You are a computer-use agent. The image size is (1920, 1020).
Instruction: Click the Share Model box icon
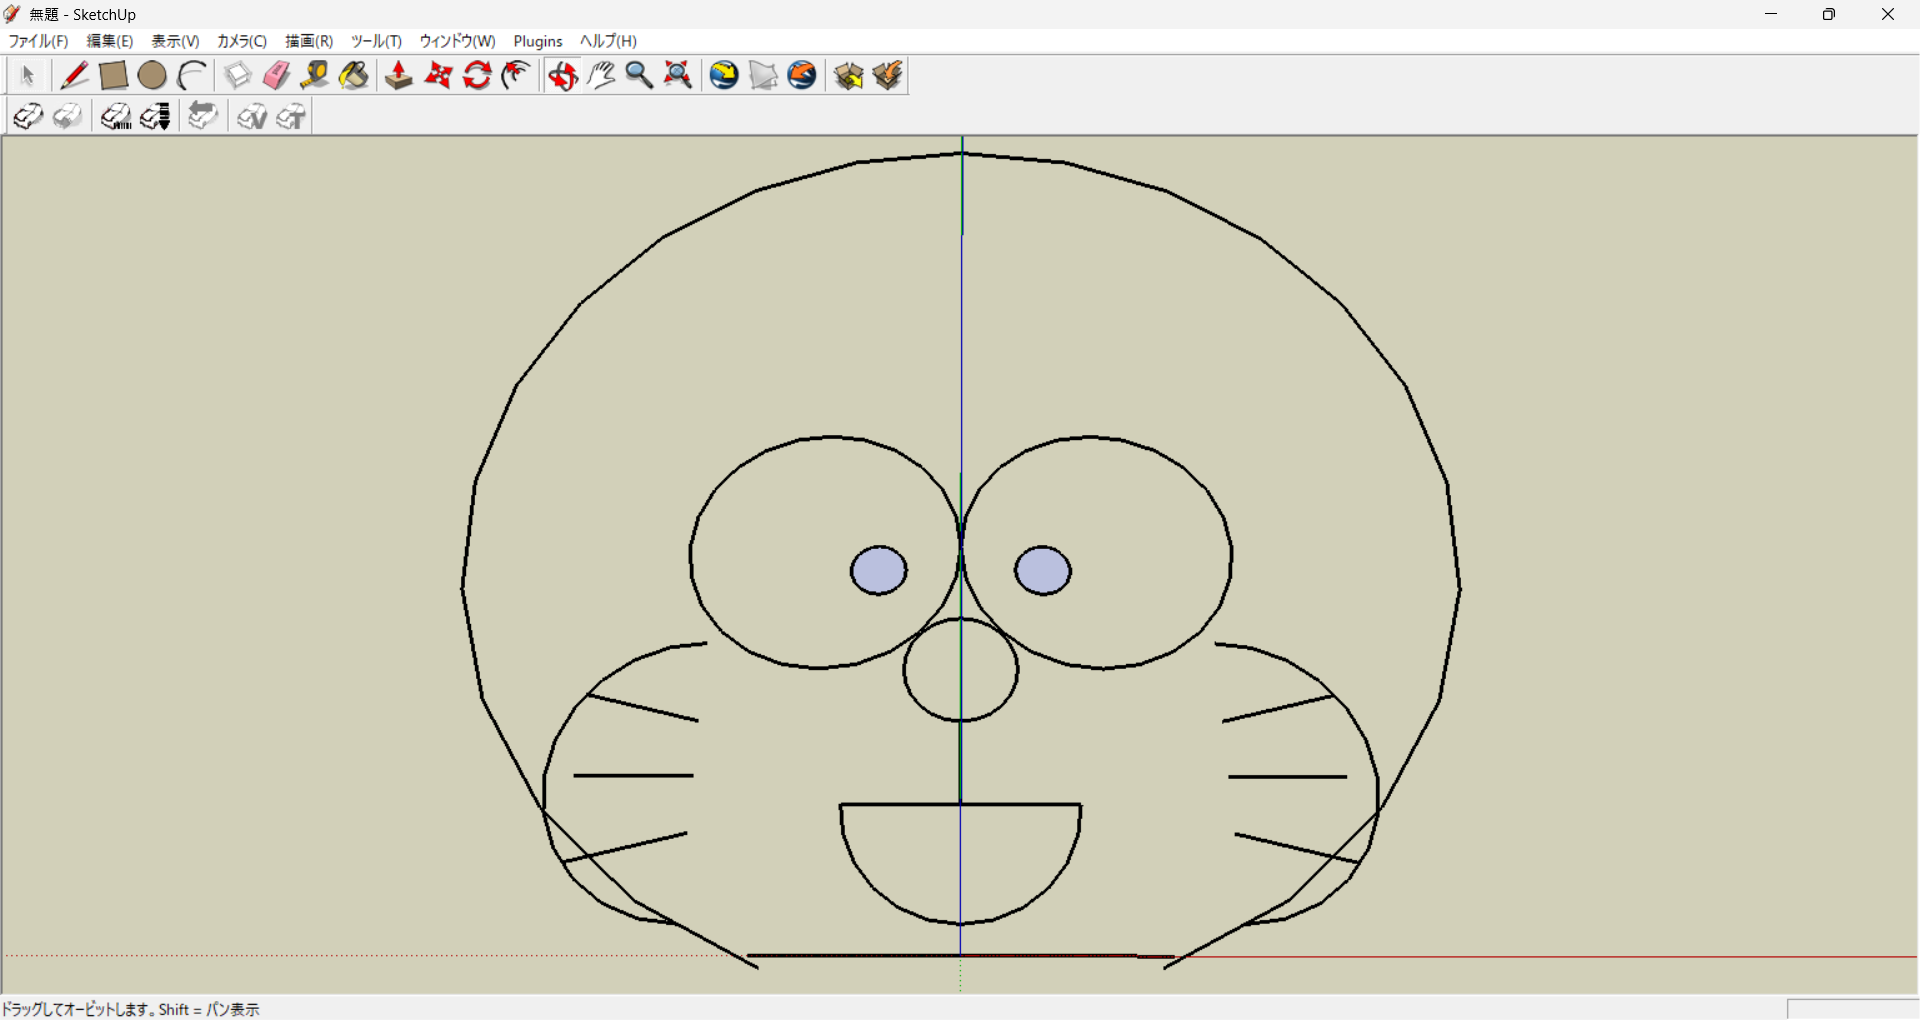click(x=887, y=75)
